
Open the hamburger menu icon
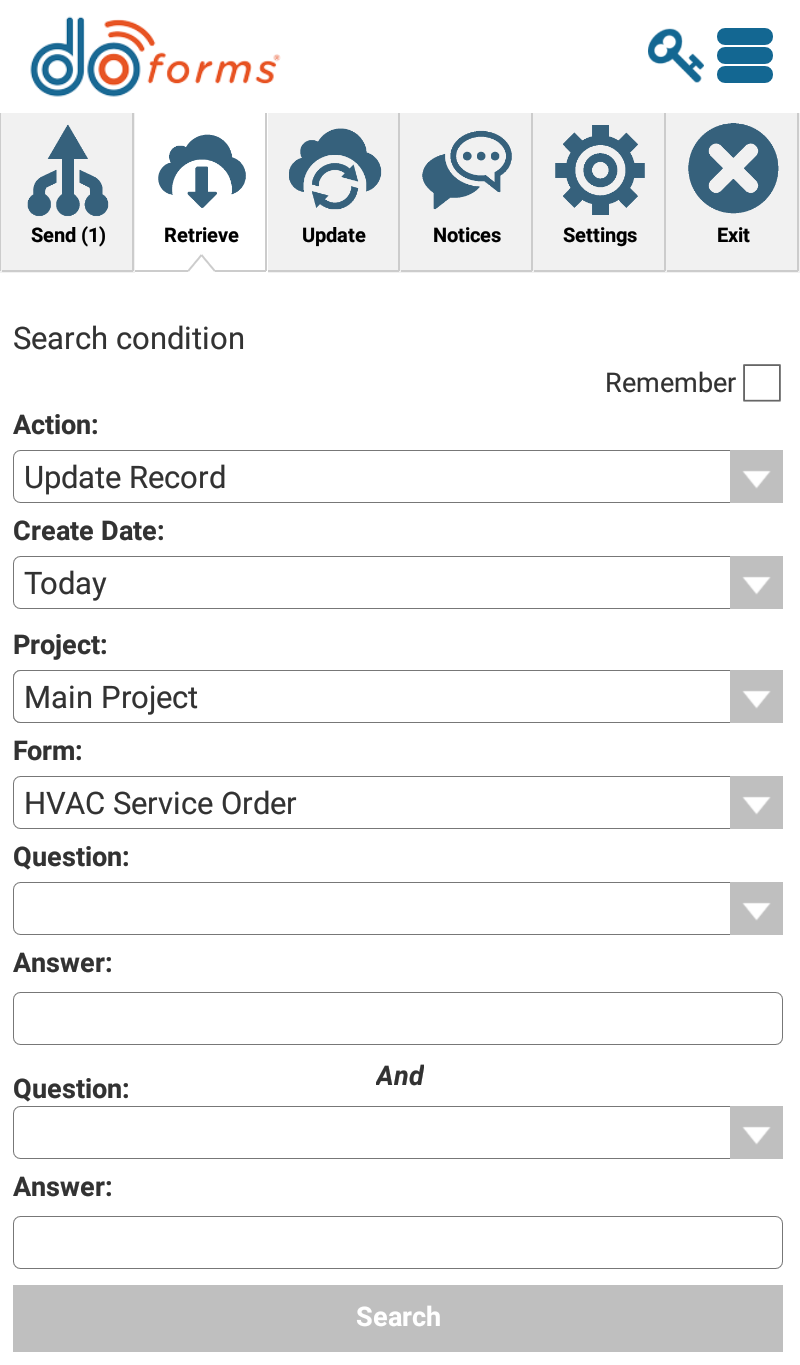pos(745,56)
